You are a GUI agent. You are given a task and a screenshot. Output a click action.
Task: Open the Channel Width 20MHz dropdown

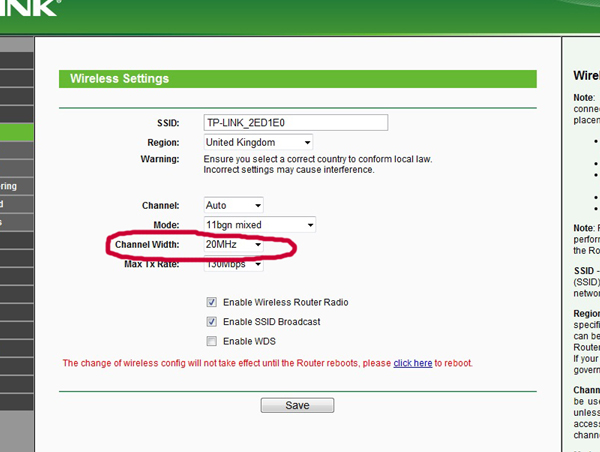tap(234, 244)
